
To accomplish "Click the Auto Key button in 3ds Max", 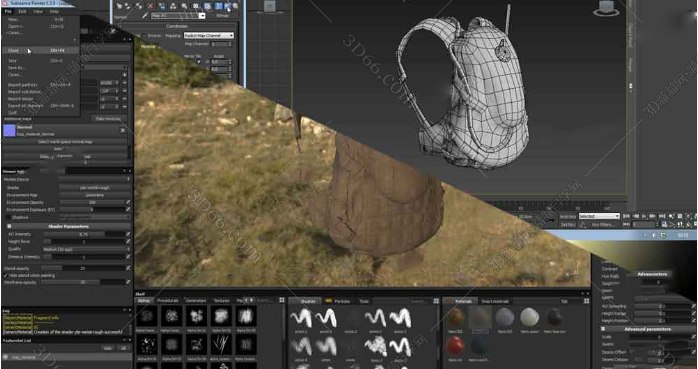I will [568, 216].
